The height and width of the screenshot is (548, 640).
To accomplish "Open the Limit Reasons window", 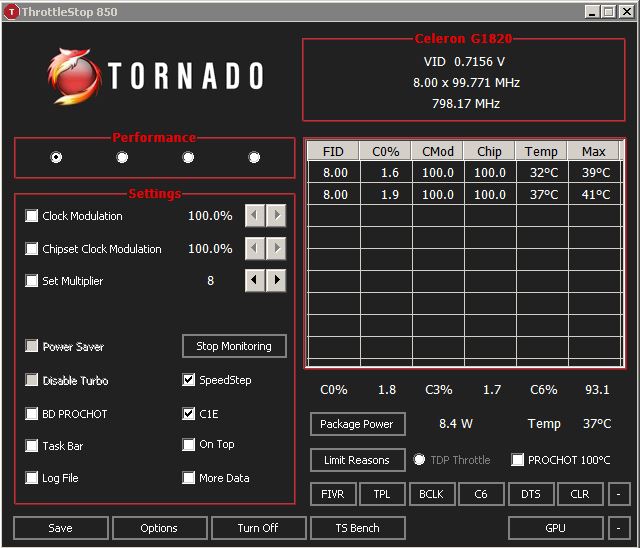I will (x=358, y=460).
